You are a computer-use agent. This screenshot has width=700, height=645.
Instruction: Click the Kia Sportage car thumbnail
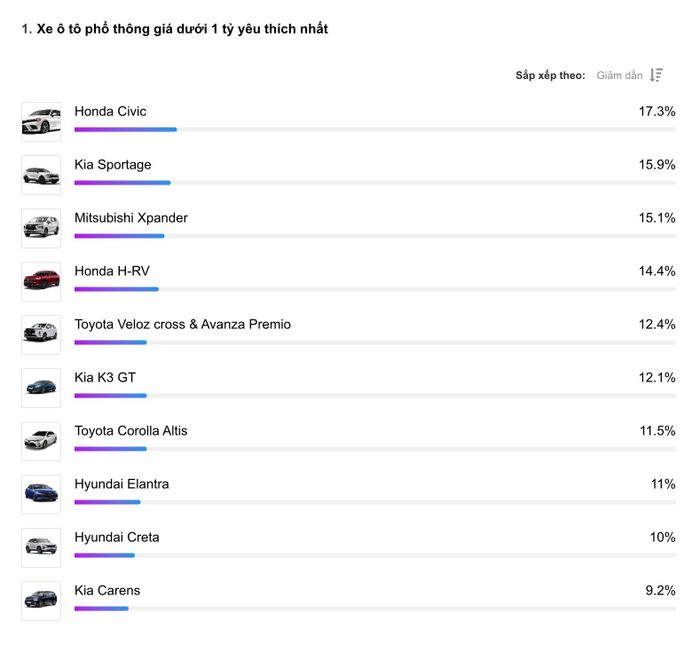(41, 175)
